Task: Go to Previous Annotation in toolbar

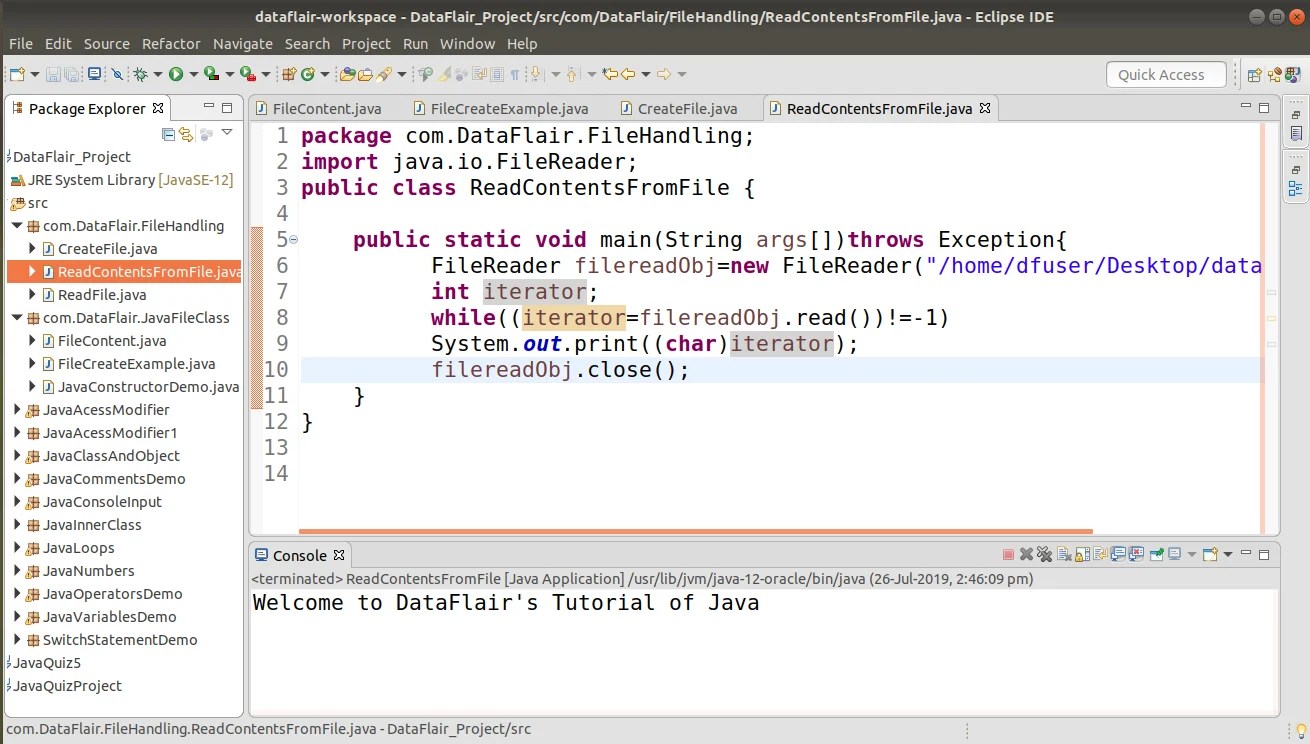Action: (x=573, y=74)
